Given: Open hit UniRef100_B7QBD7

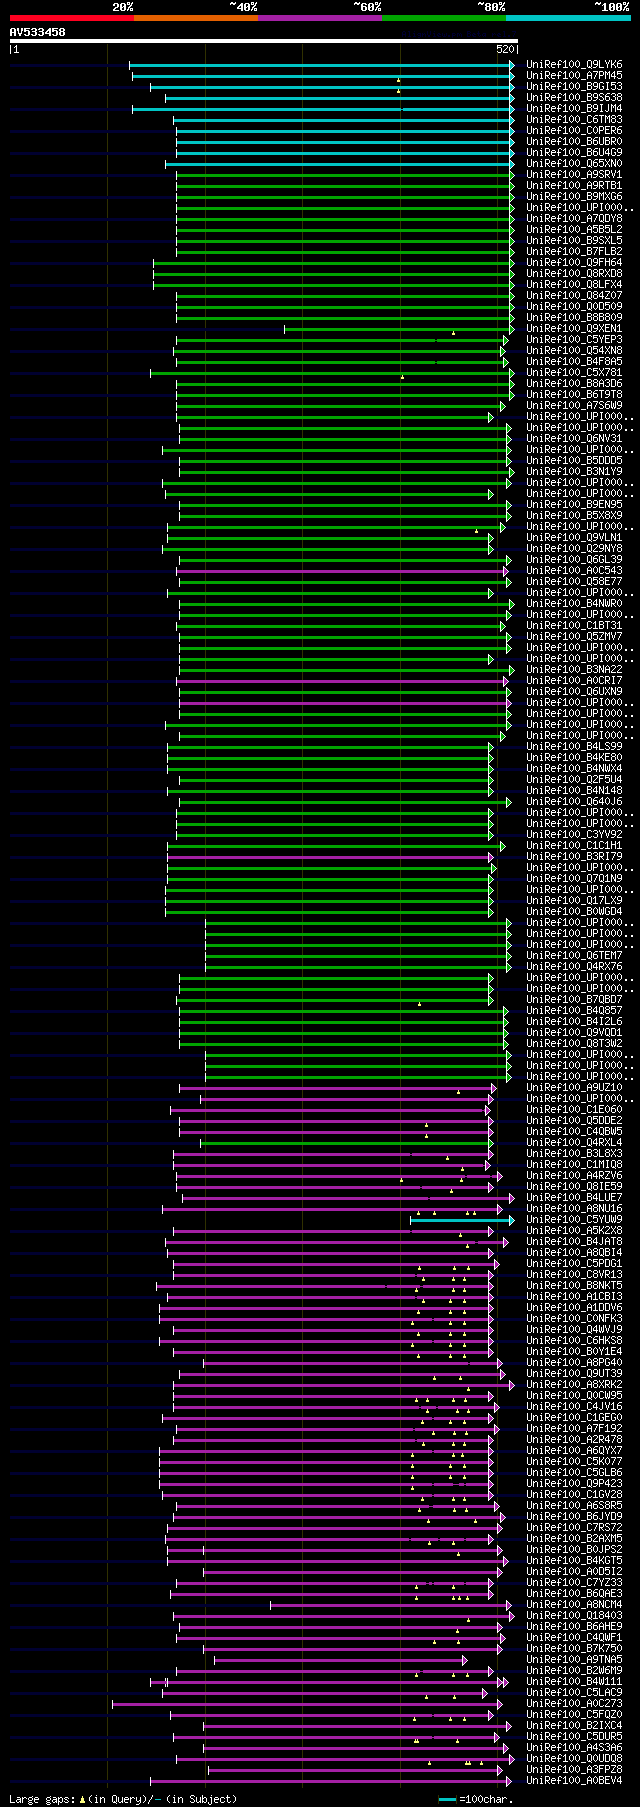Looking at the screenshot, I should (x=574, y=1000).
